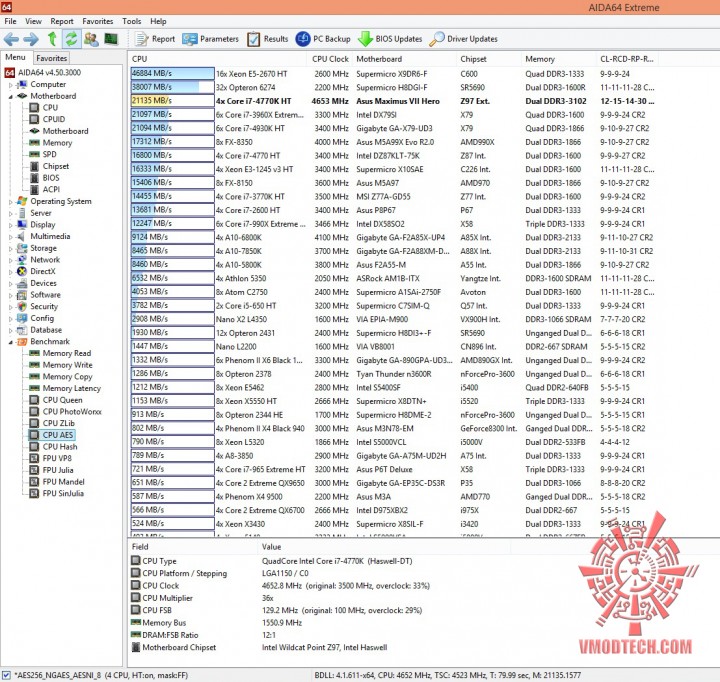Sort by Motherboard column header
The width and height of the screenshot is (720, 682).
[405, 59]
